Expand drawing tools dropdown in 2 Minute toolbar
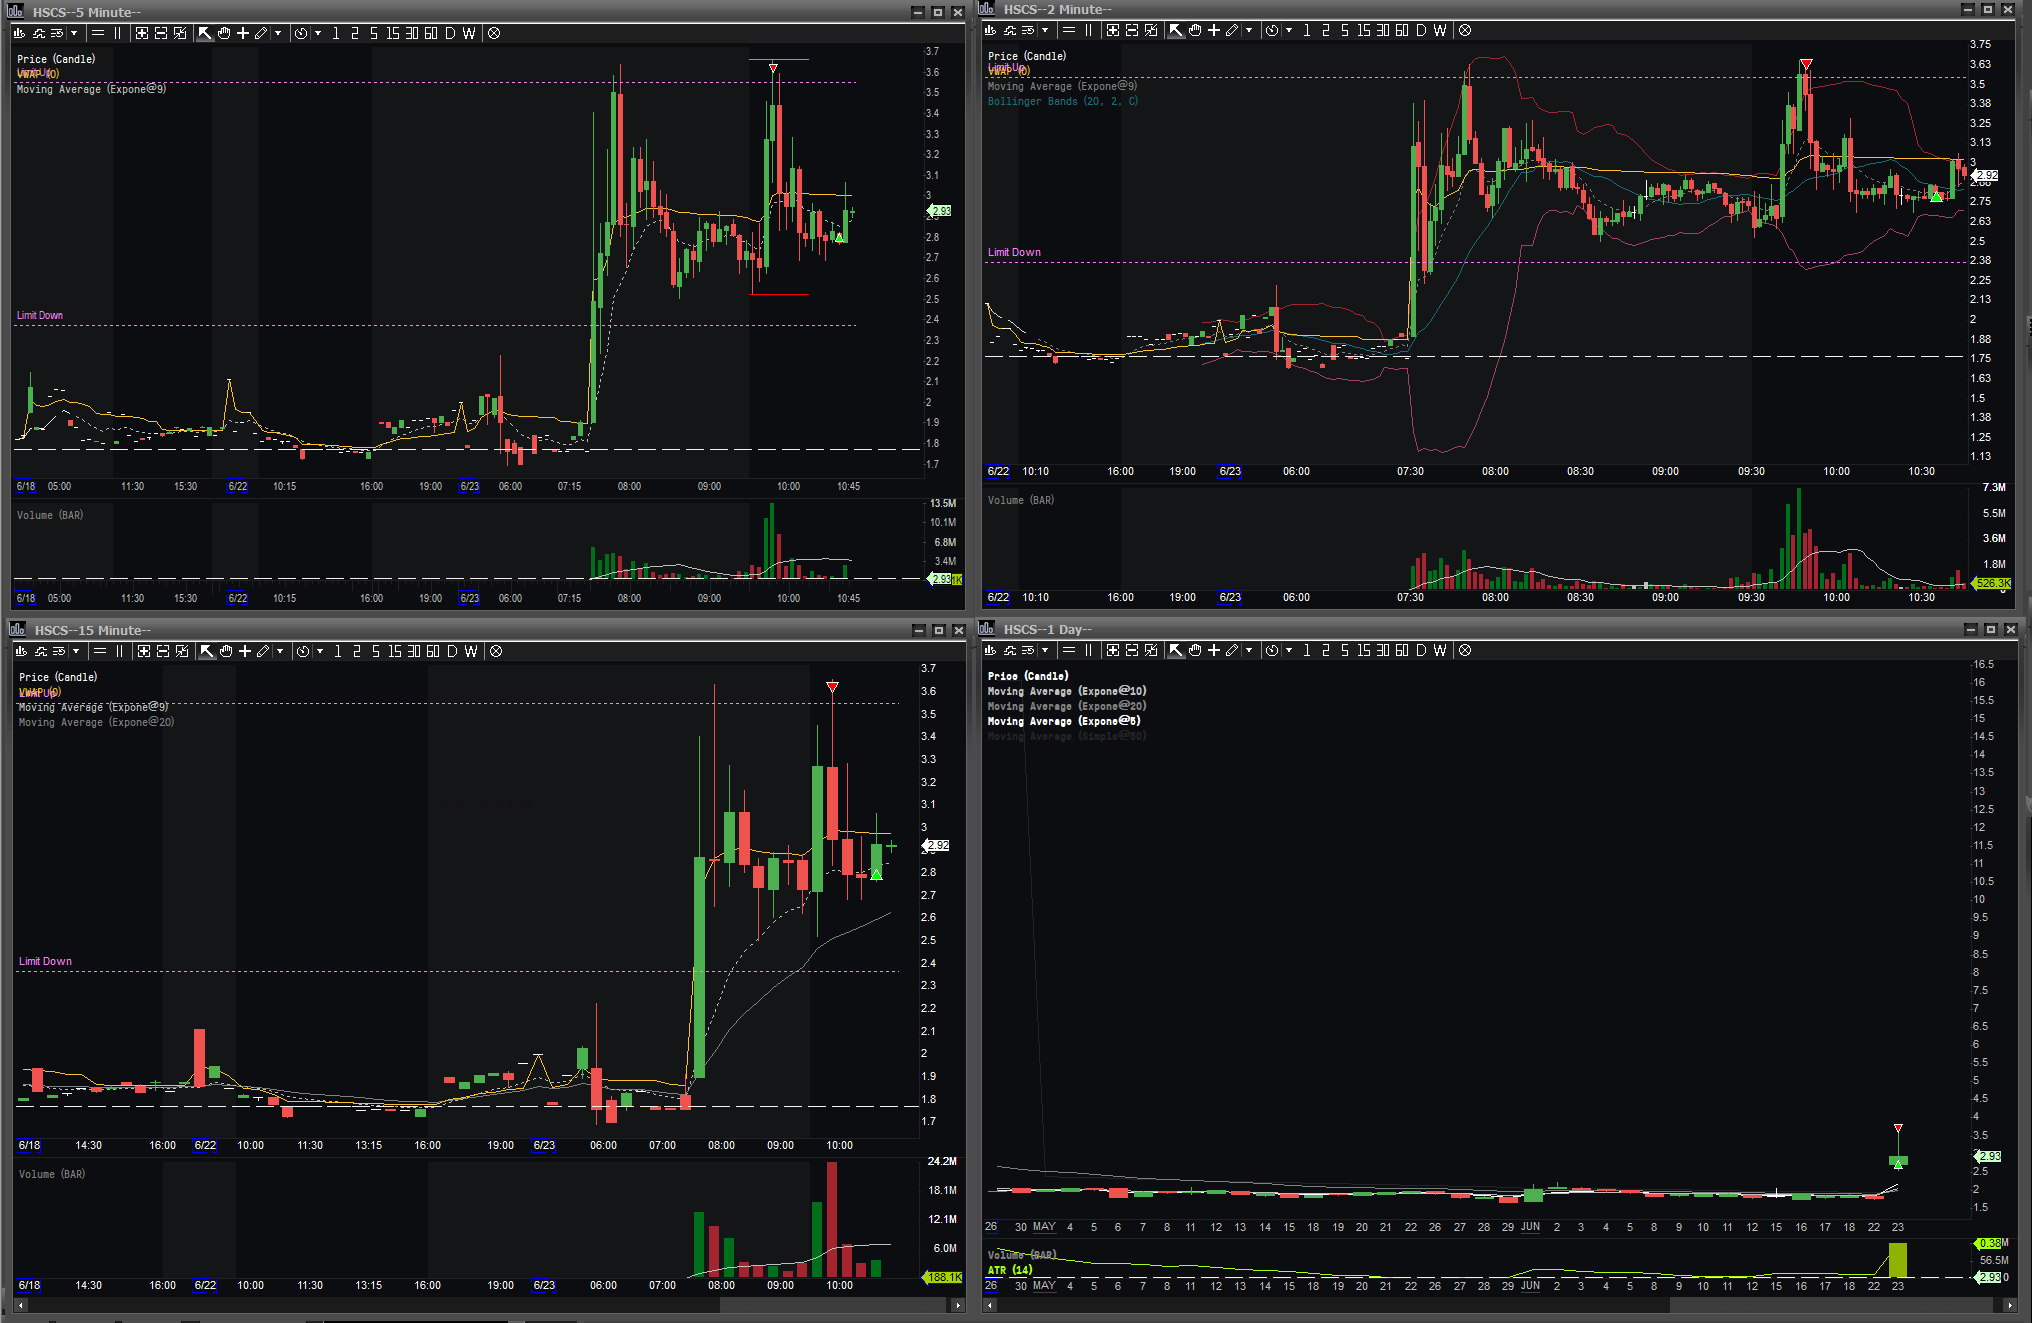 click(1249, 30)
